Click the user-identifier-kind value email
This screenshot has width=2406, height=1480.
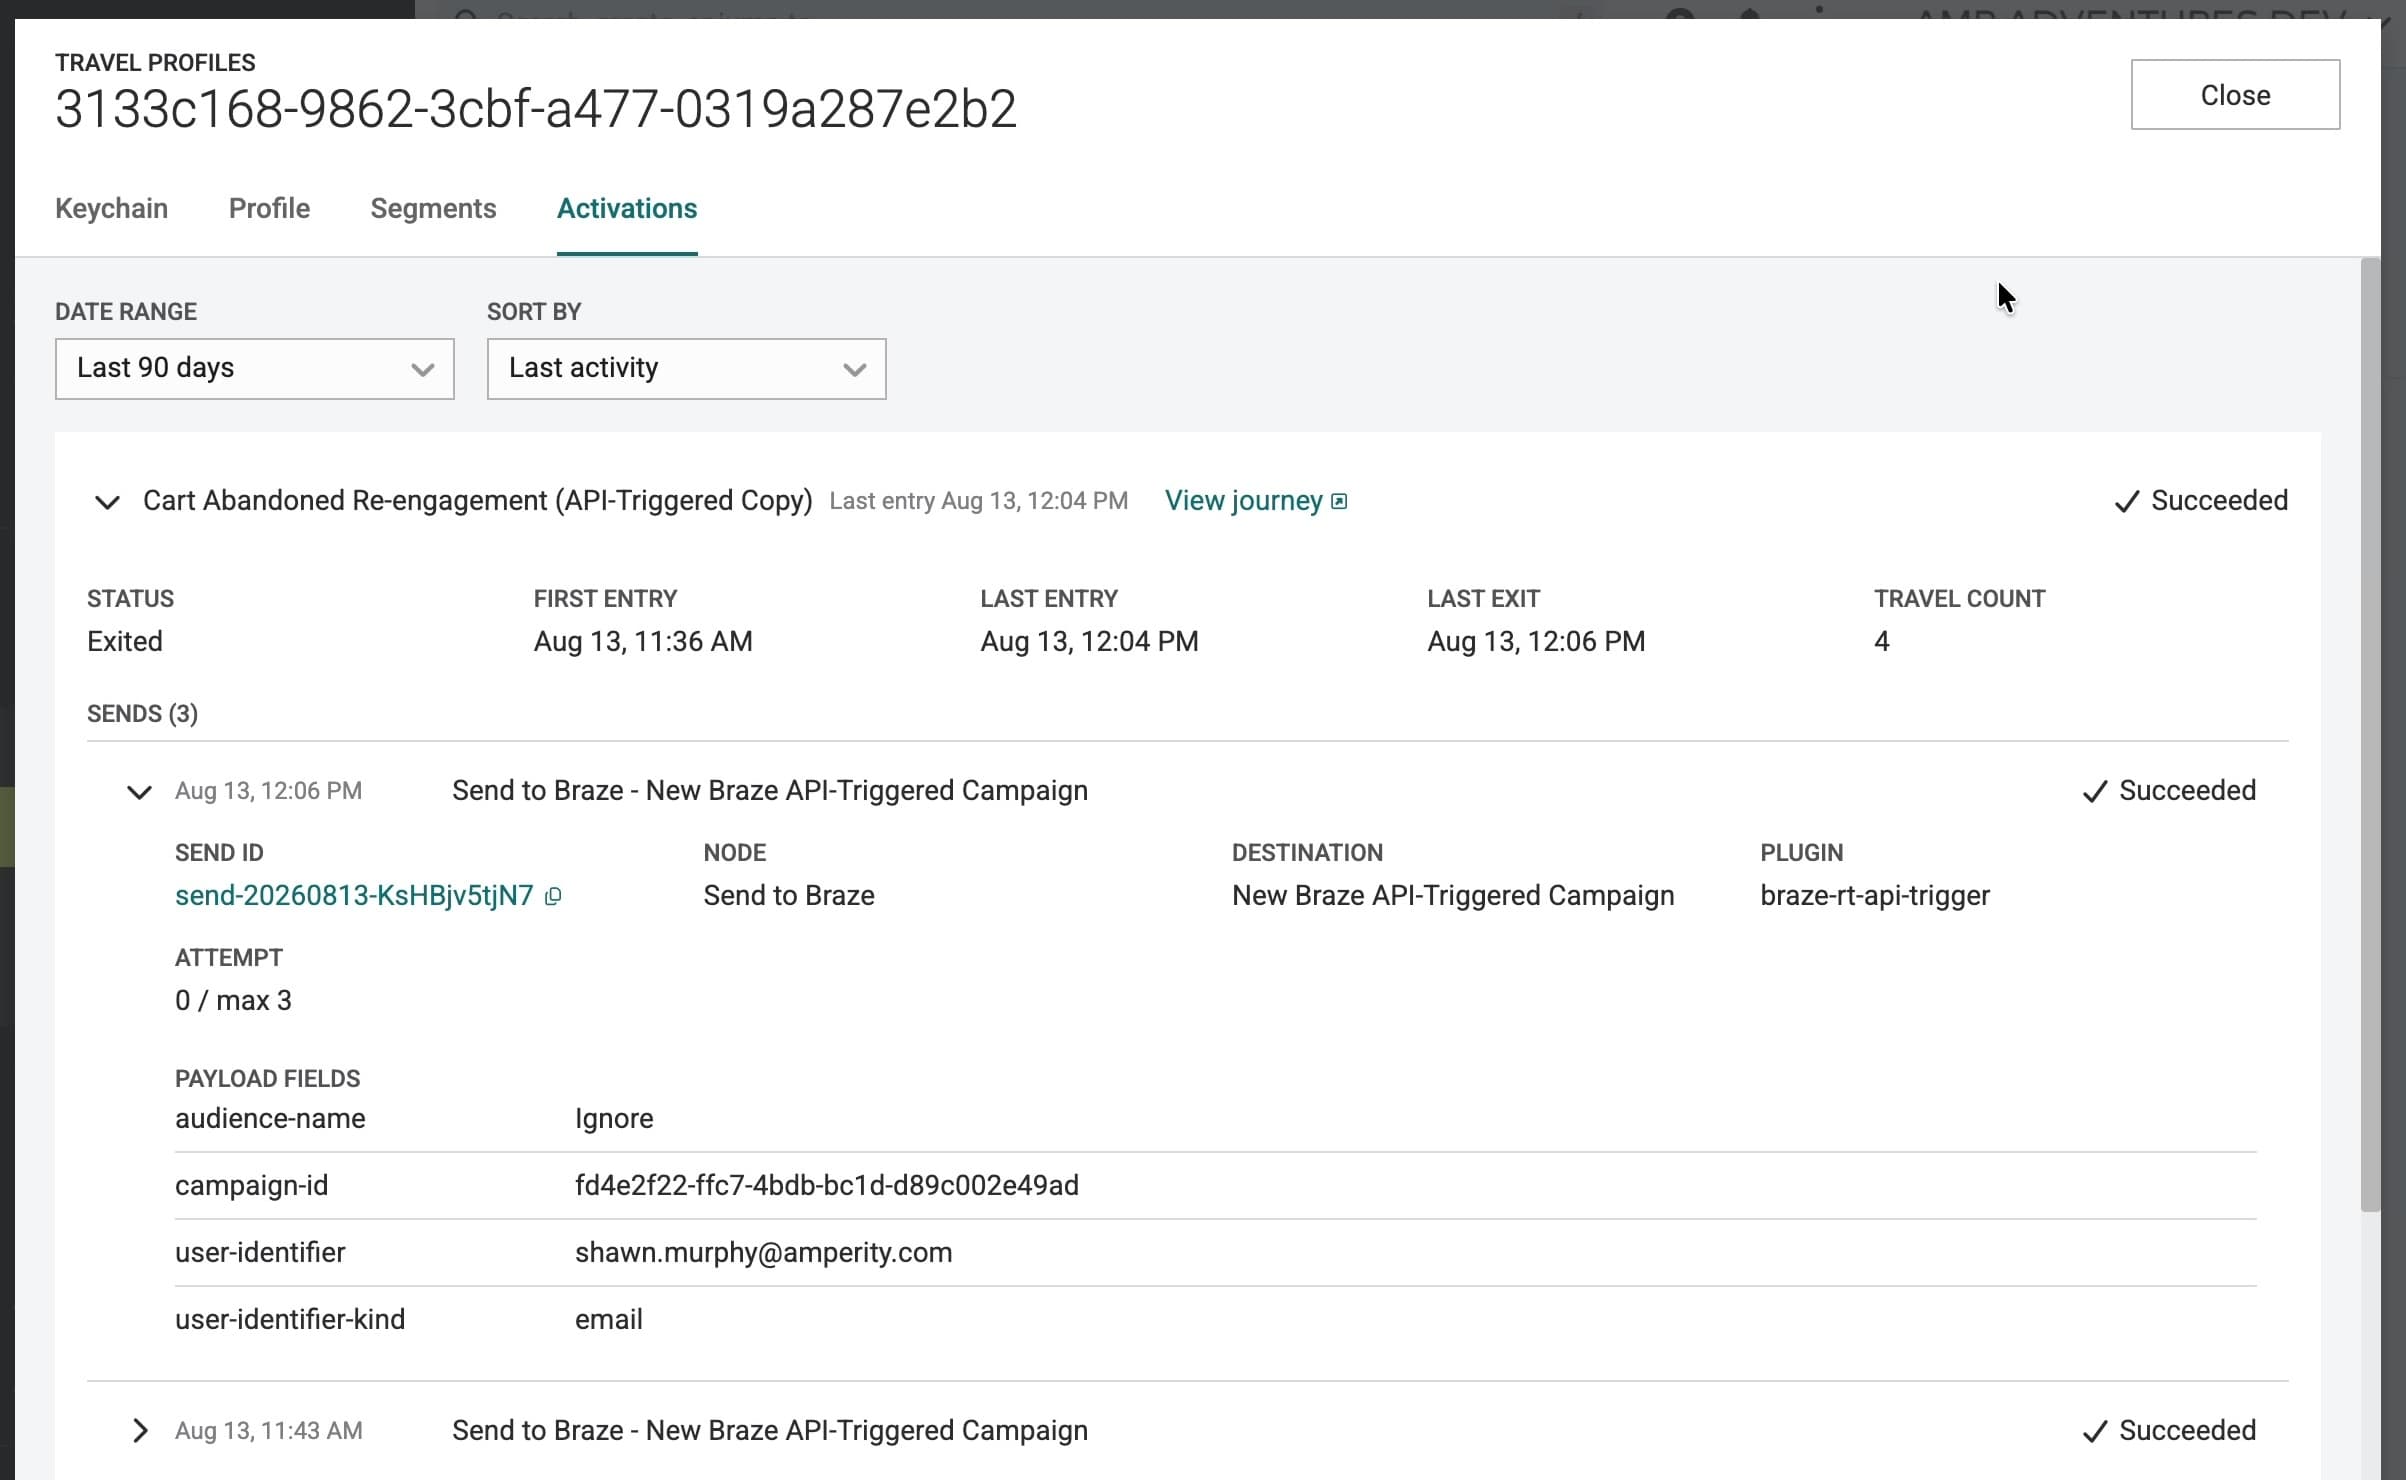coord(609,1319)
